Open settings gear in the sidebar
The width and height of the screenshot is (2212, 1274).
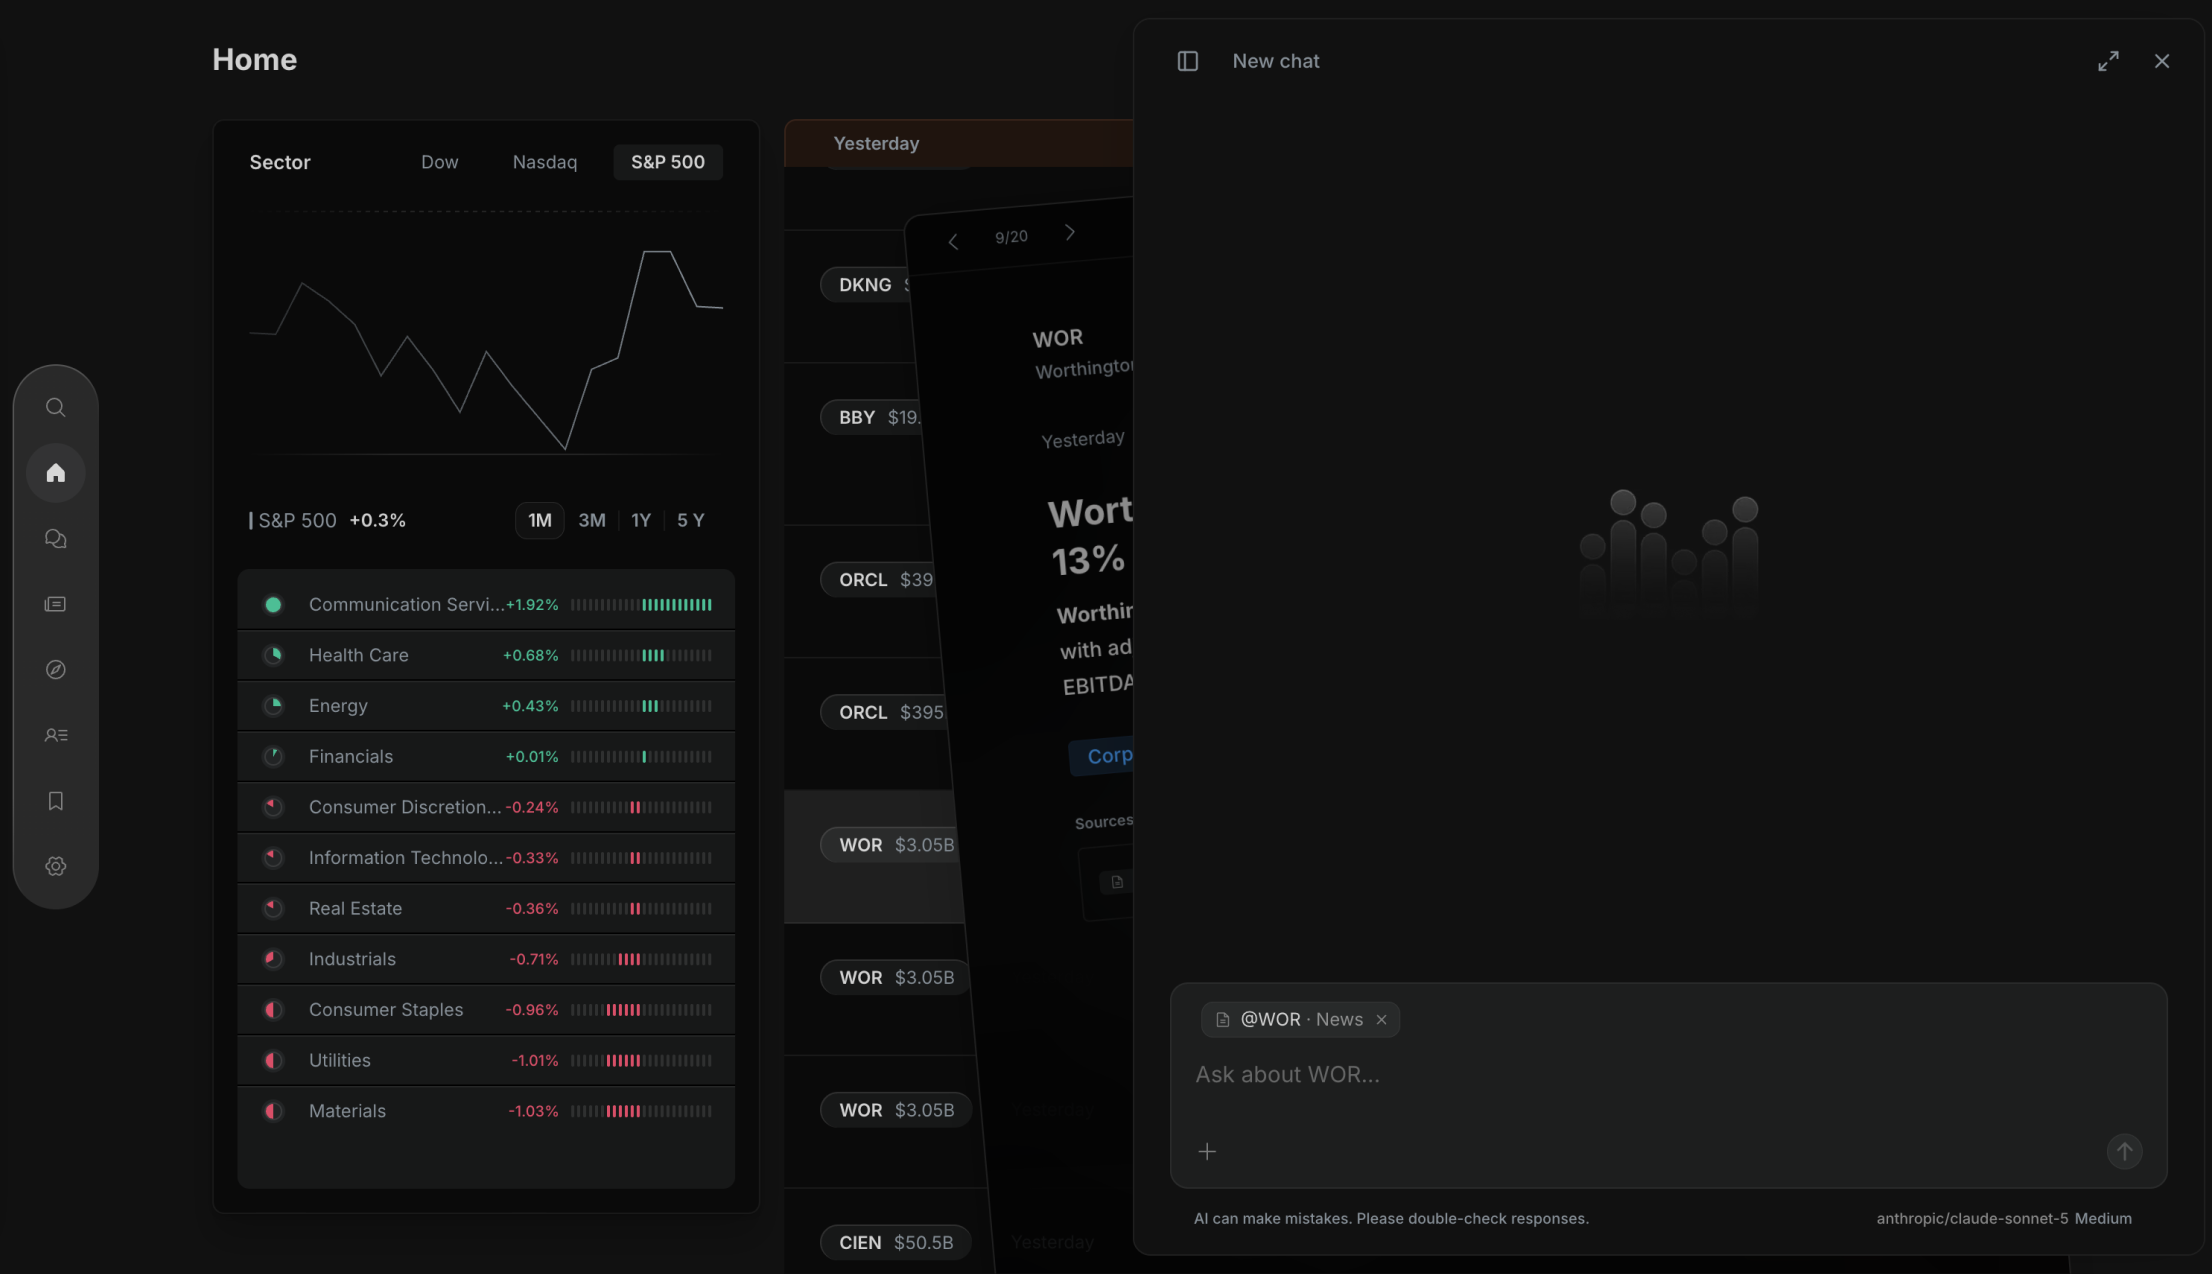click(x=56, y=866)
